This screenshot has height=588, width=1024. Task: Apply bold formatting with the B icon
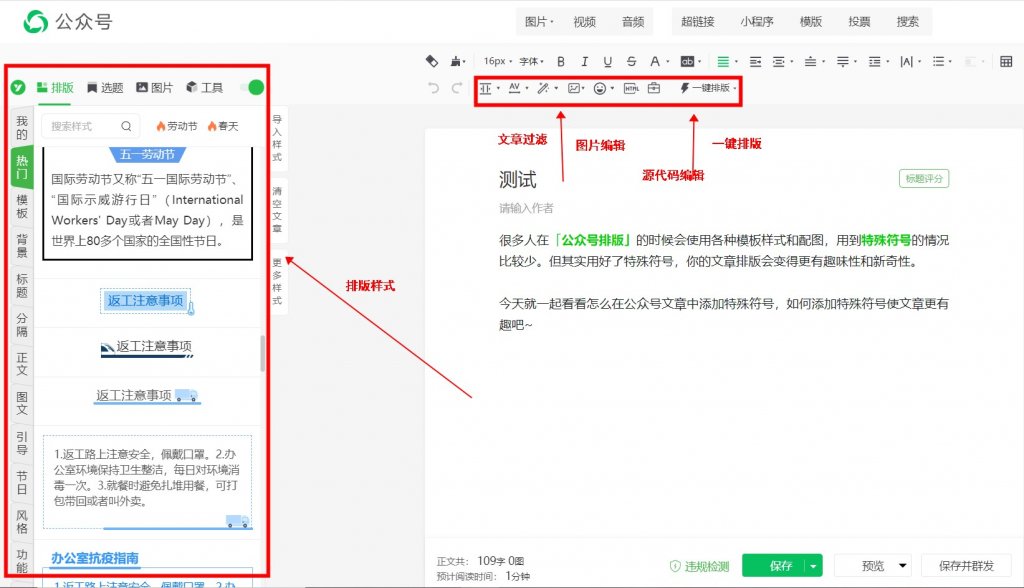pos(560,61)
